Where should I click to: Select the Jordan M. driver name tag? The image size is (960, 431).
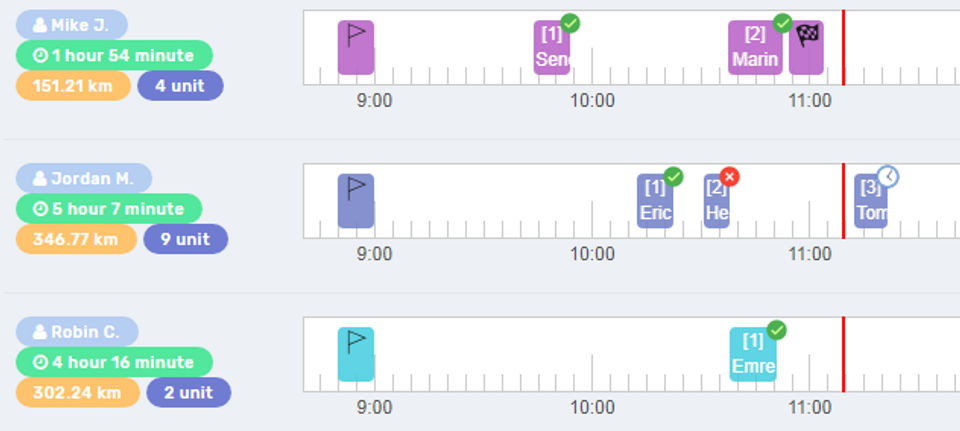coord(84,178)
